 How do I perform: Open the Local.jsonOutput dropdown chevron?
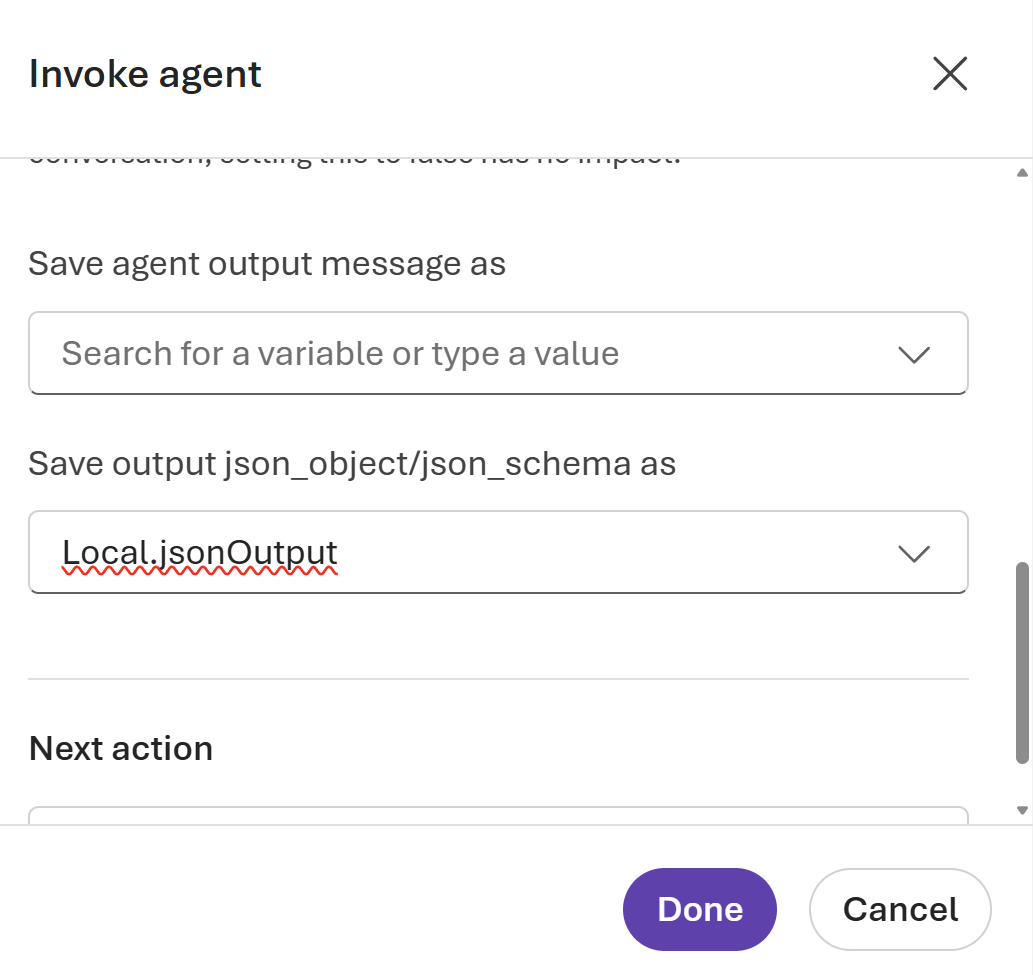914,553
